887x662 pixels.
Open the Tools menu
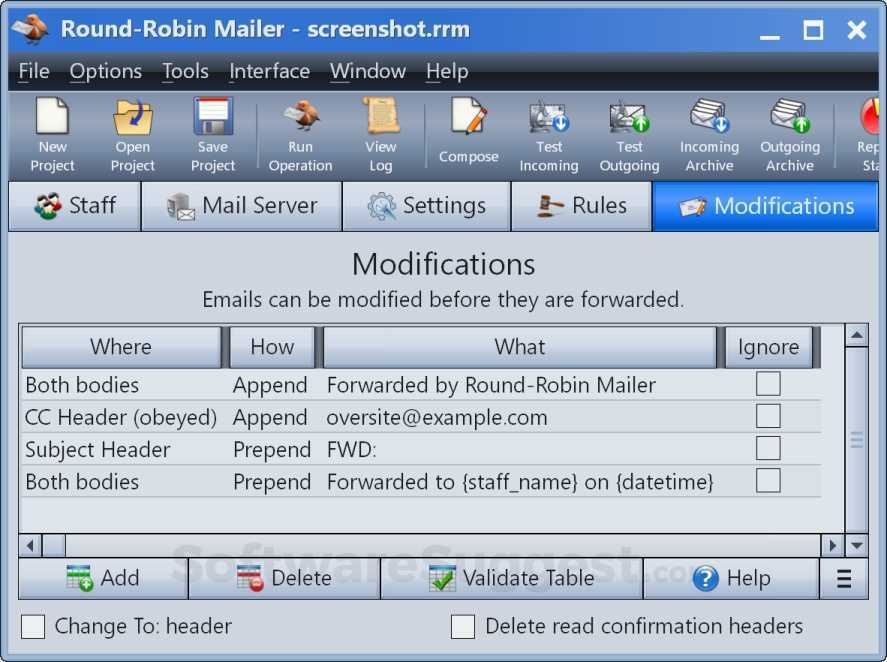point(186,71)
